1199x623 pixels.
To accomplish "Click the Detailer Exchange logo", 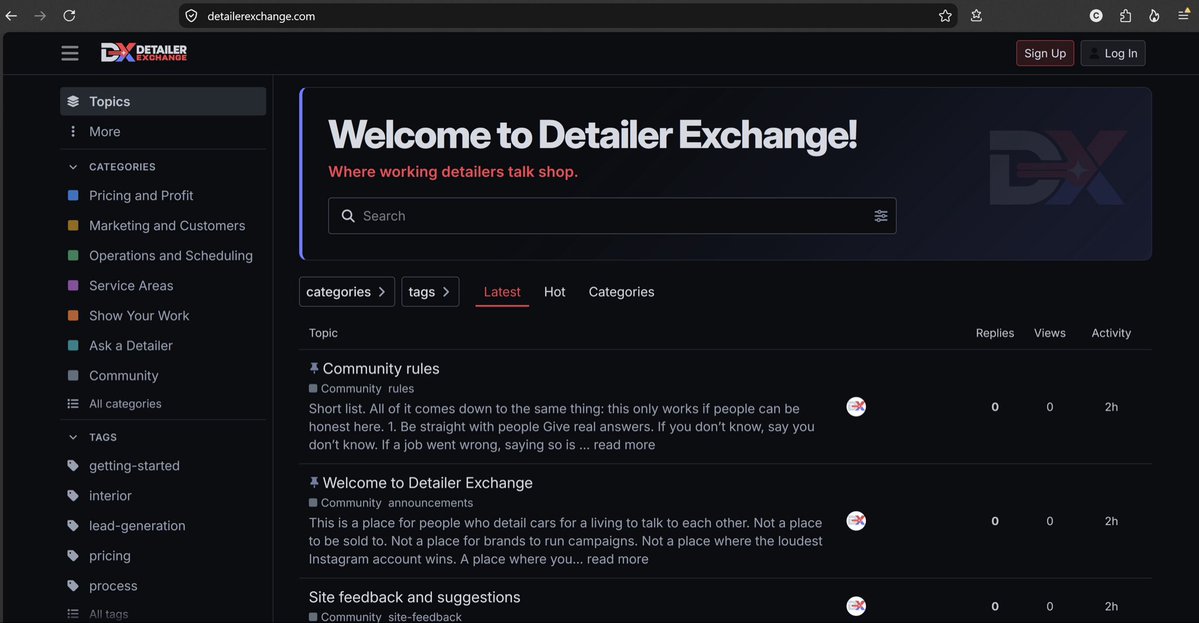I will point(144,52).
